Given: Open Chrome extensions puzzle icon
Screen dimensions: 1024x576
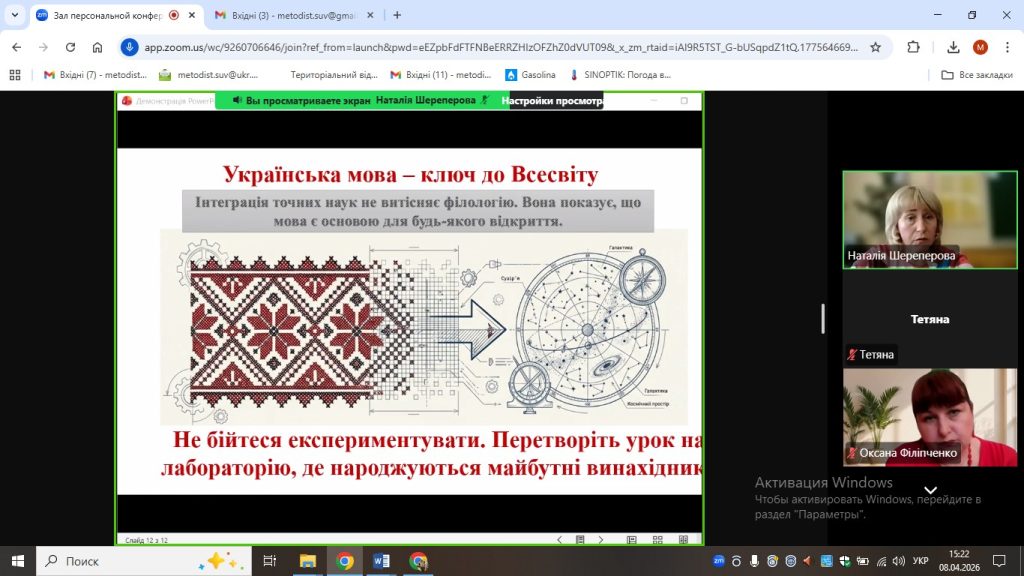Looking at the screenshot, I should pyautogui.click(x=913, y=47).
